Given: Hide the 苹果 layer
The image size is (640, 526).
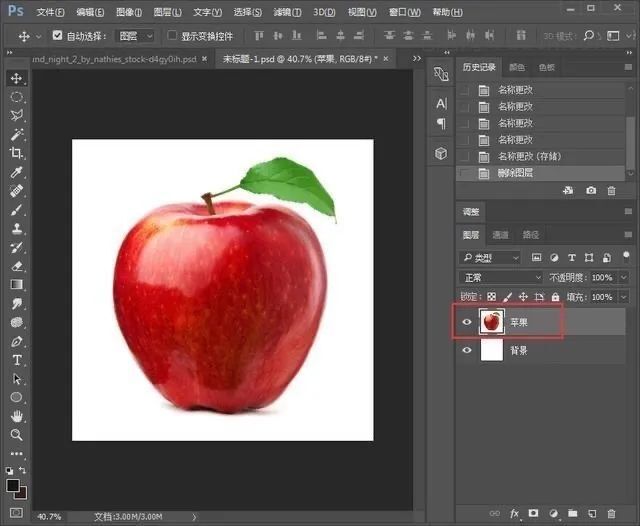Looking at the screenshot, I should coord(467,321).
